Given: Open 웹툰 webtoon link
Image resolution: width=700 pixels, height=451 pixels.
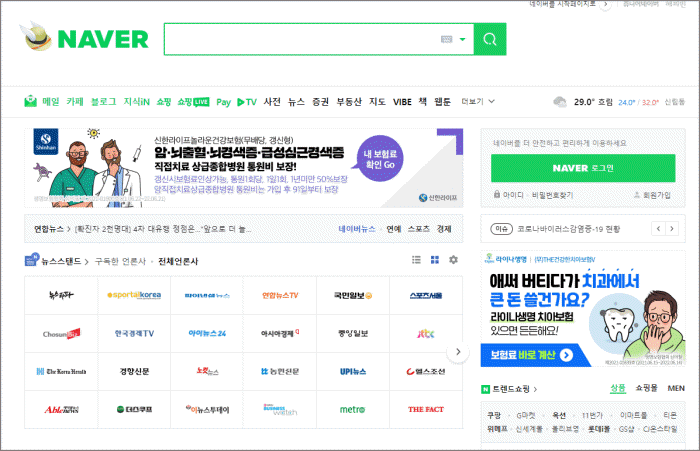Looking at the screenshot, I should pos(442,101).
